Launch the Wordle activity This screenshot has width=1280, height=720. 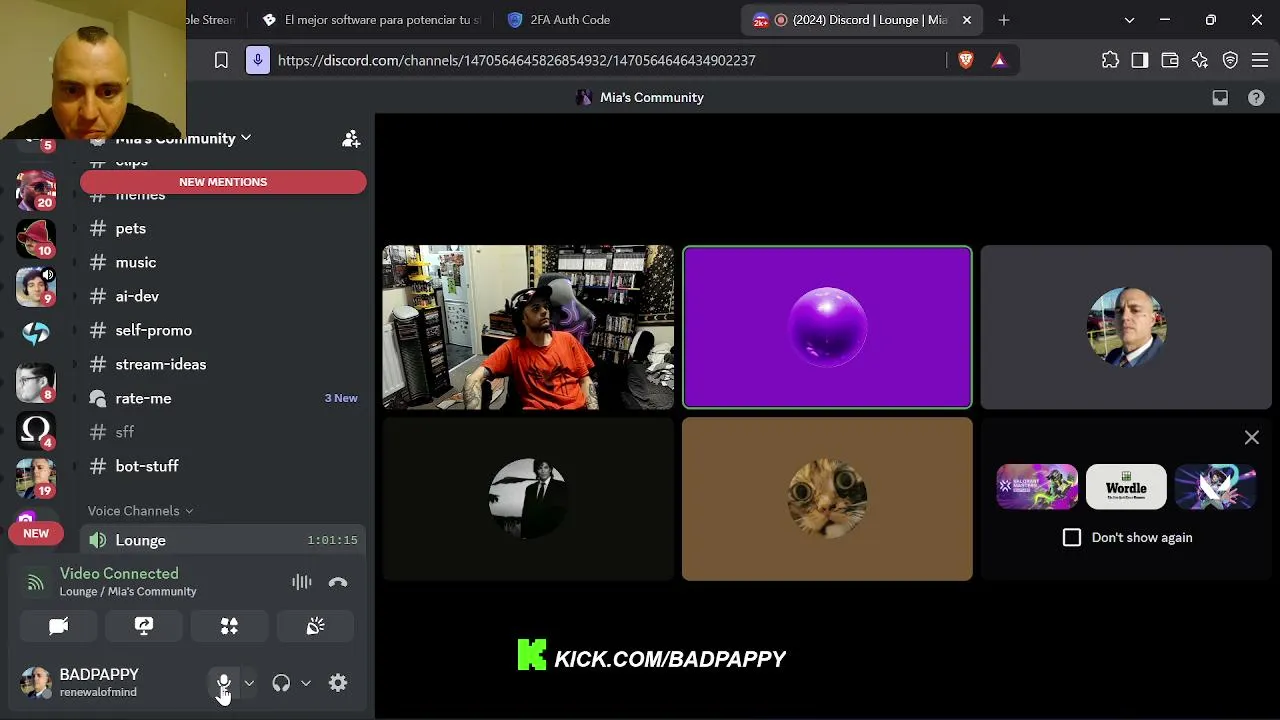pos(1126,487)
